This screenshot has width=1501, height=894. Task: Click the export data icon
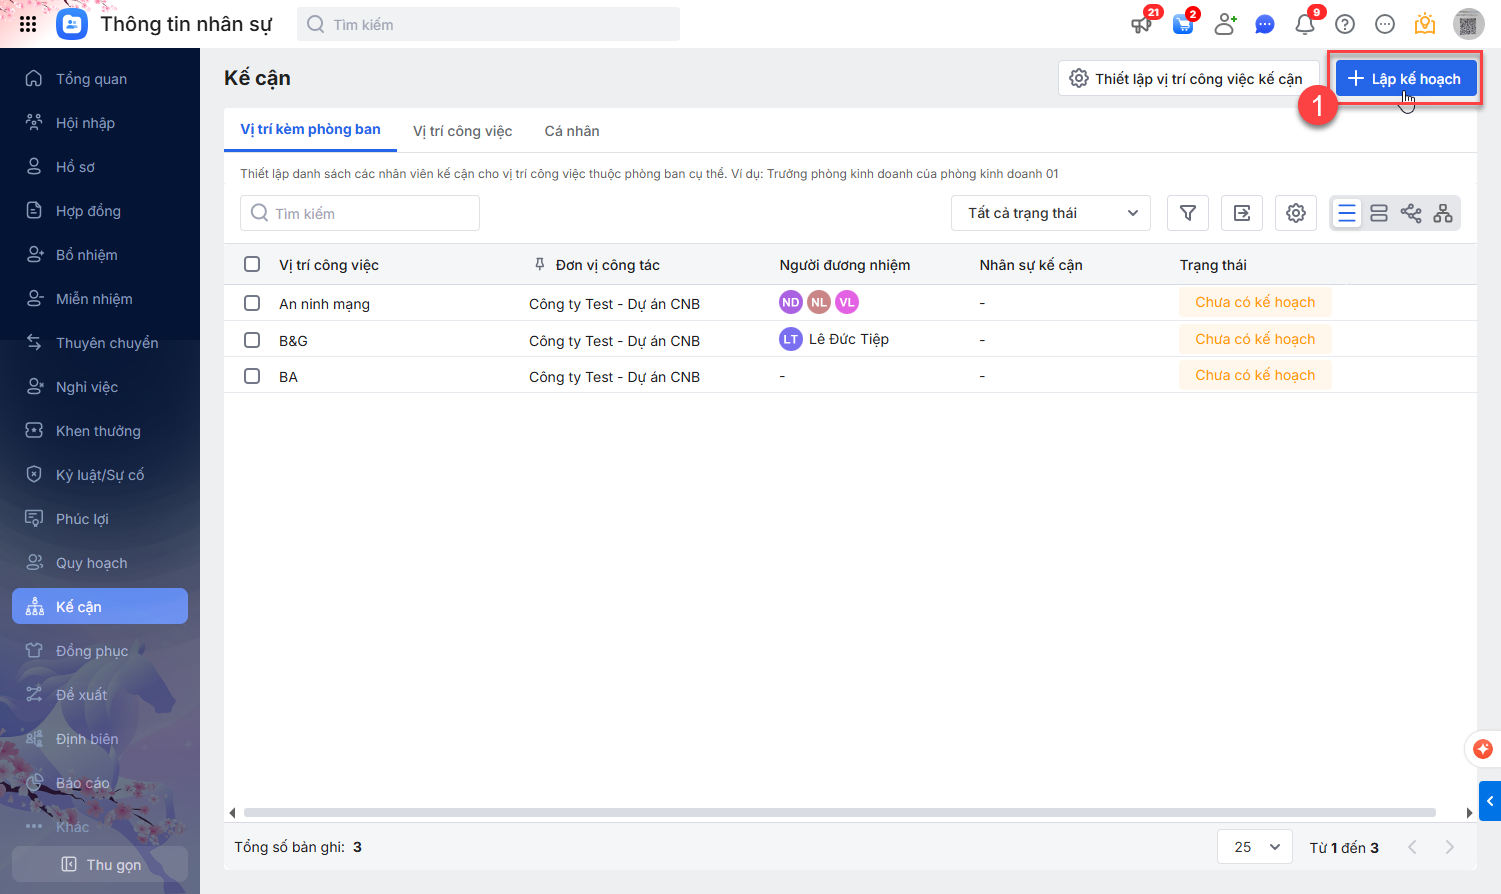click(1242, 213)
